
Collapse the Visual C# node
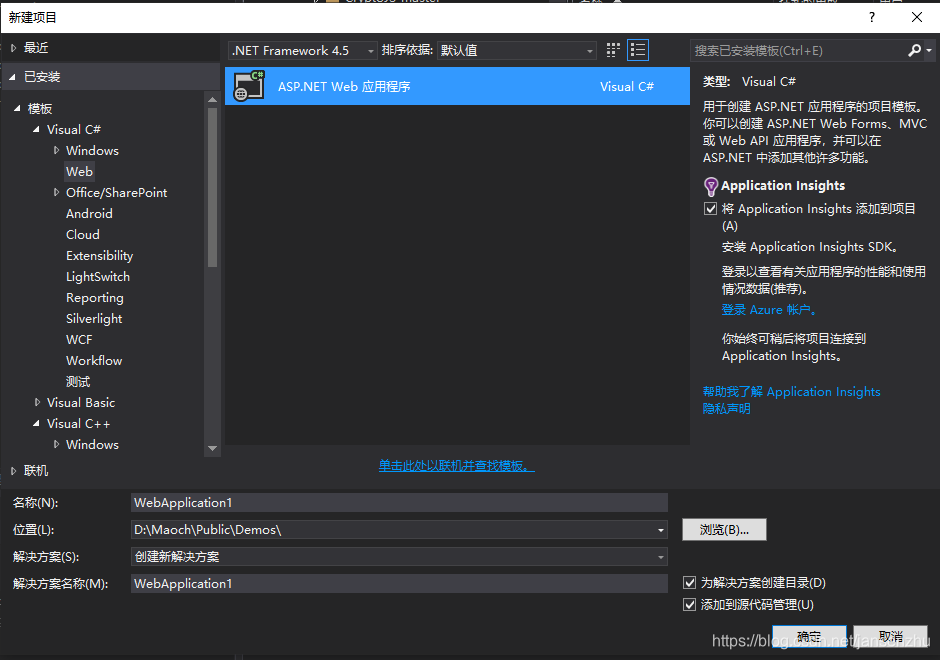[37, 129]
